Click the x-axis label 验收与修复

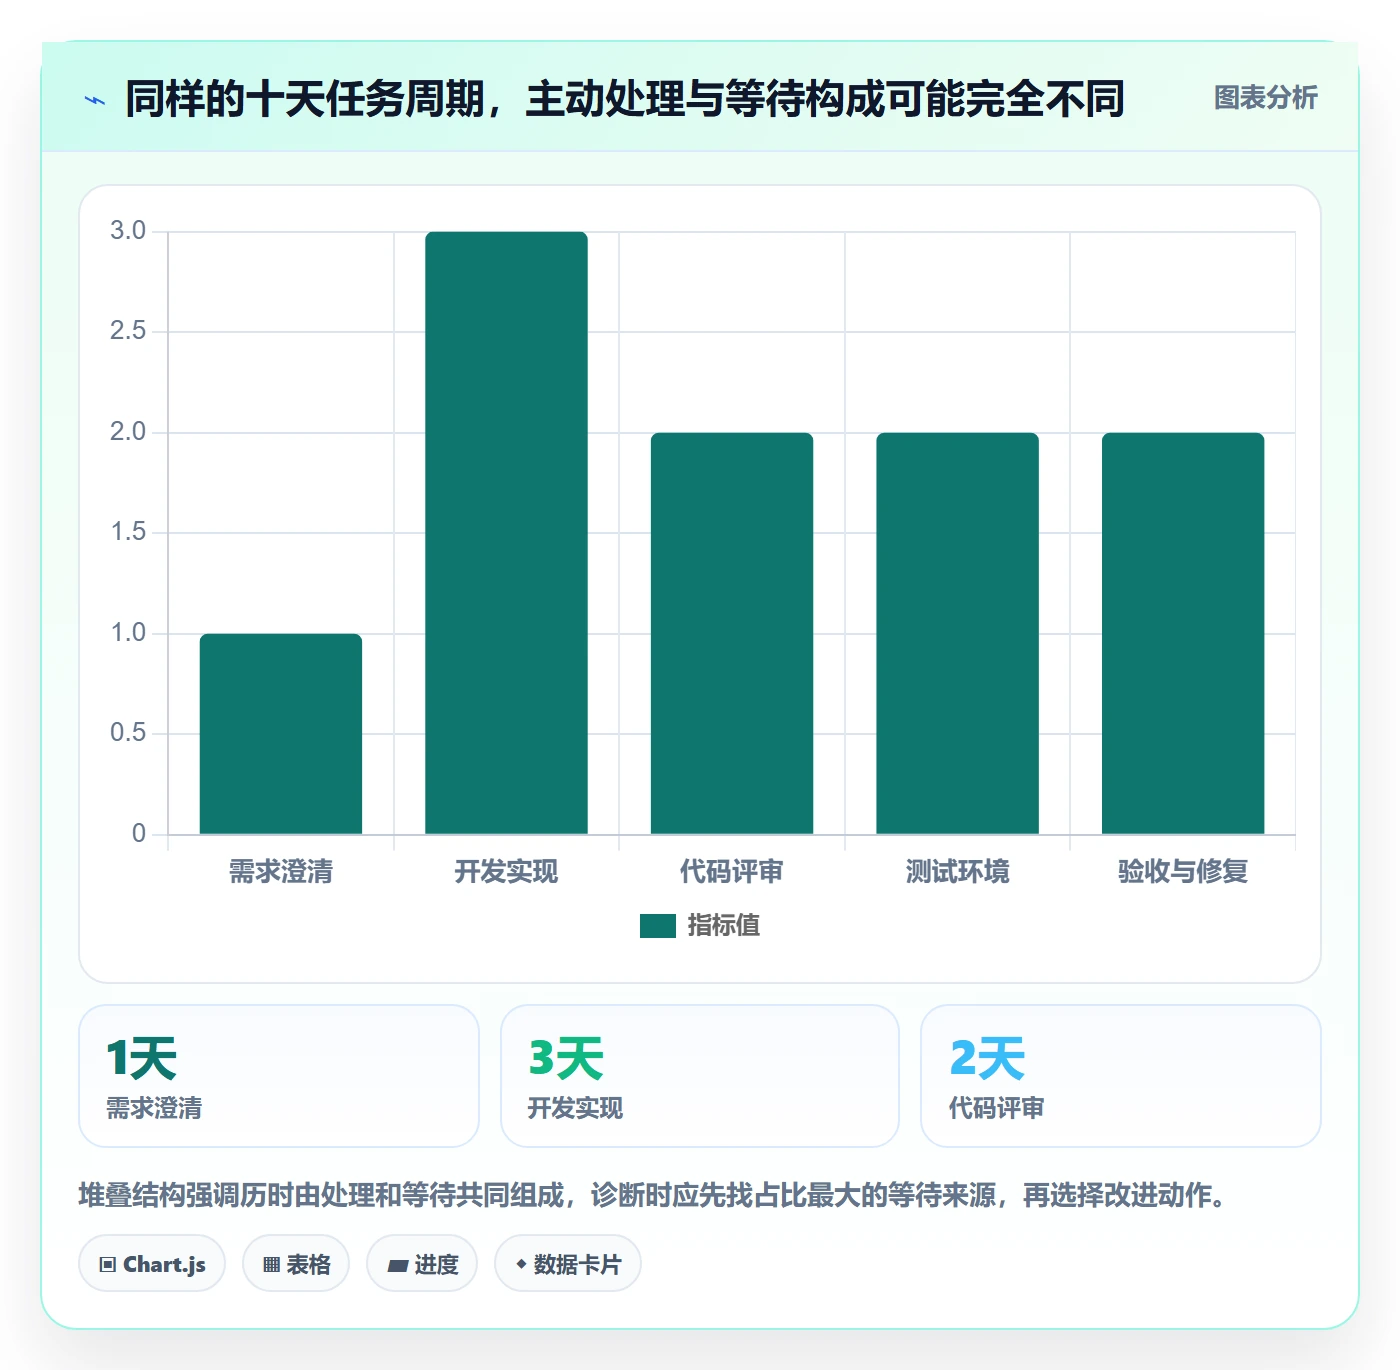click(1183, 872)
